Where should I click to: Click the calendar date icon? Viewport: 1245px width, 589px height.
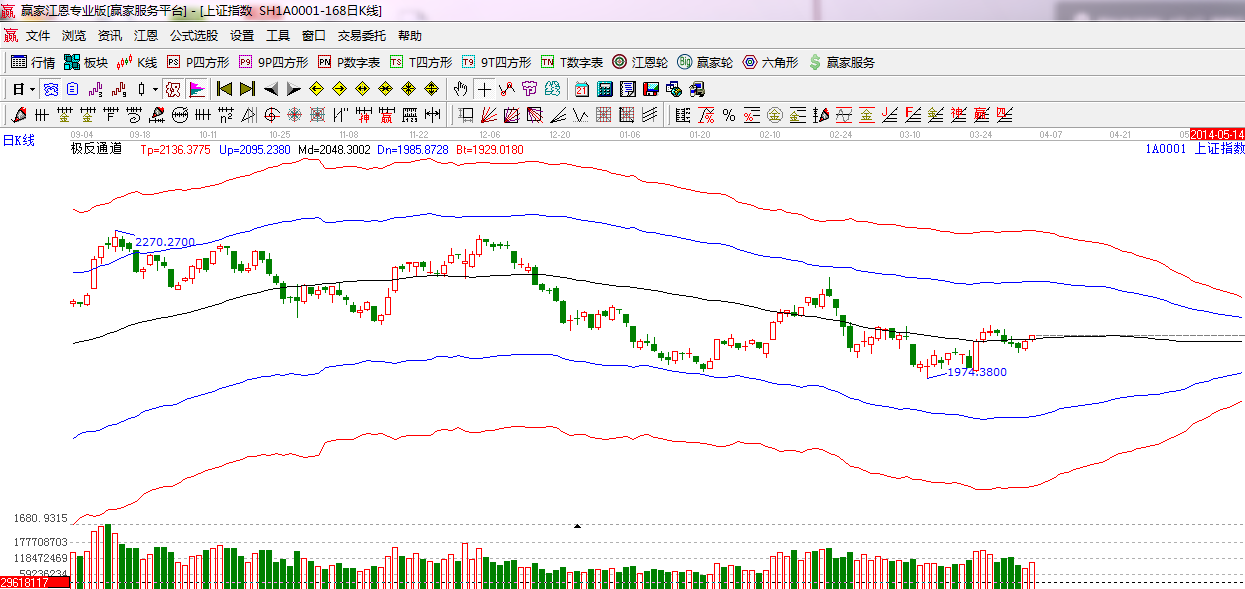(581, 89)
